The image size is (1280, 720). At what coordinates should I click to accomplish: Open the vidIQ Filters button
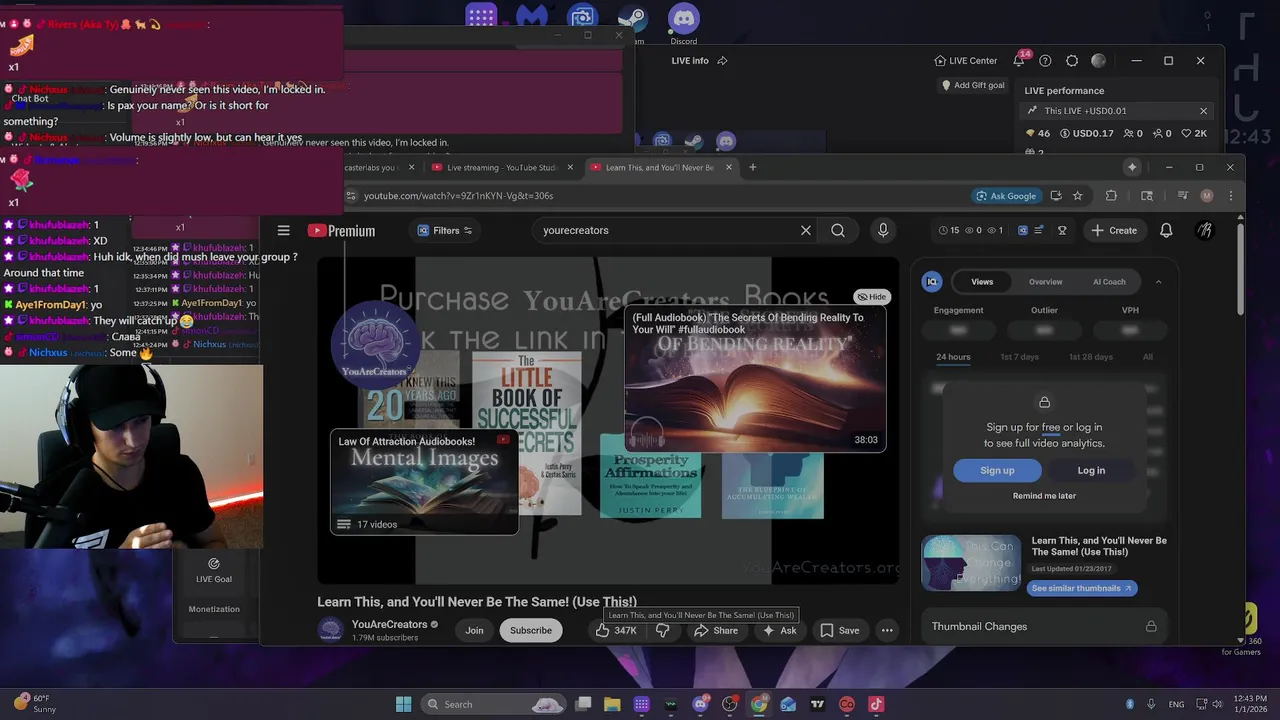pyautogui.click(x=444, y=230)
